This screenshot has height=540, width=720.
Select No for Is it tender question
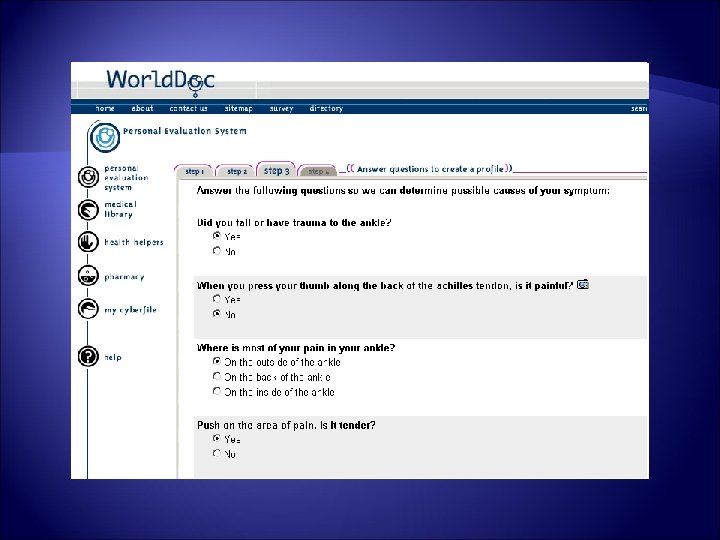(x=217, y=454)
